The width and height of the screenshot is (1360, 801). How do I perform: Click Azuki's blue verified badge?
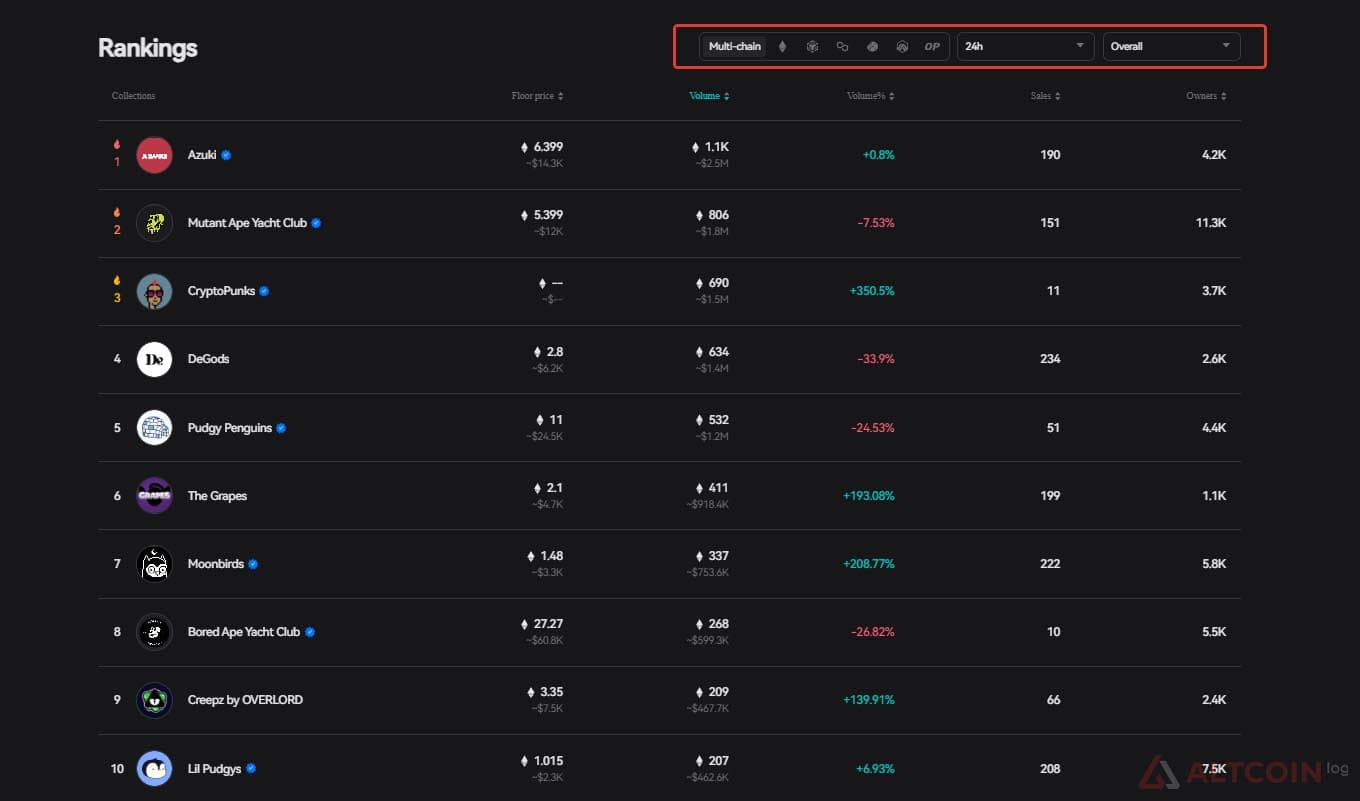point(226,155)
